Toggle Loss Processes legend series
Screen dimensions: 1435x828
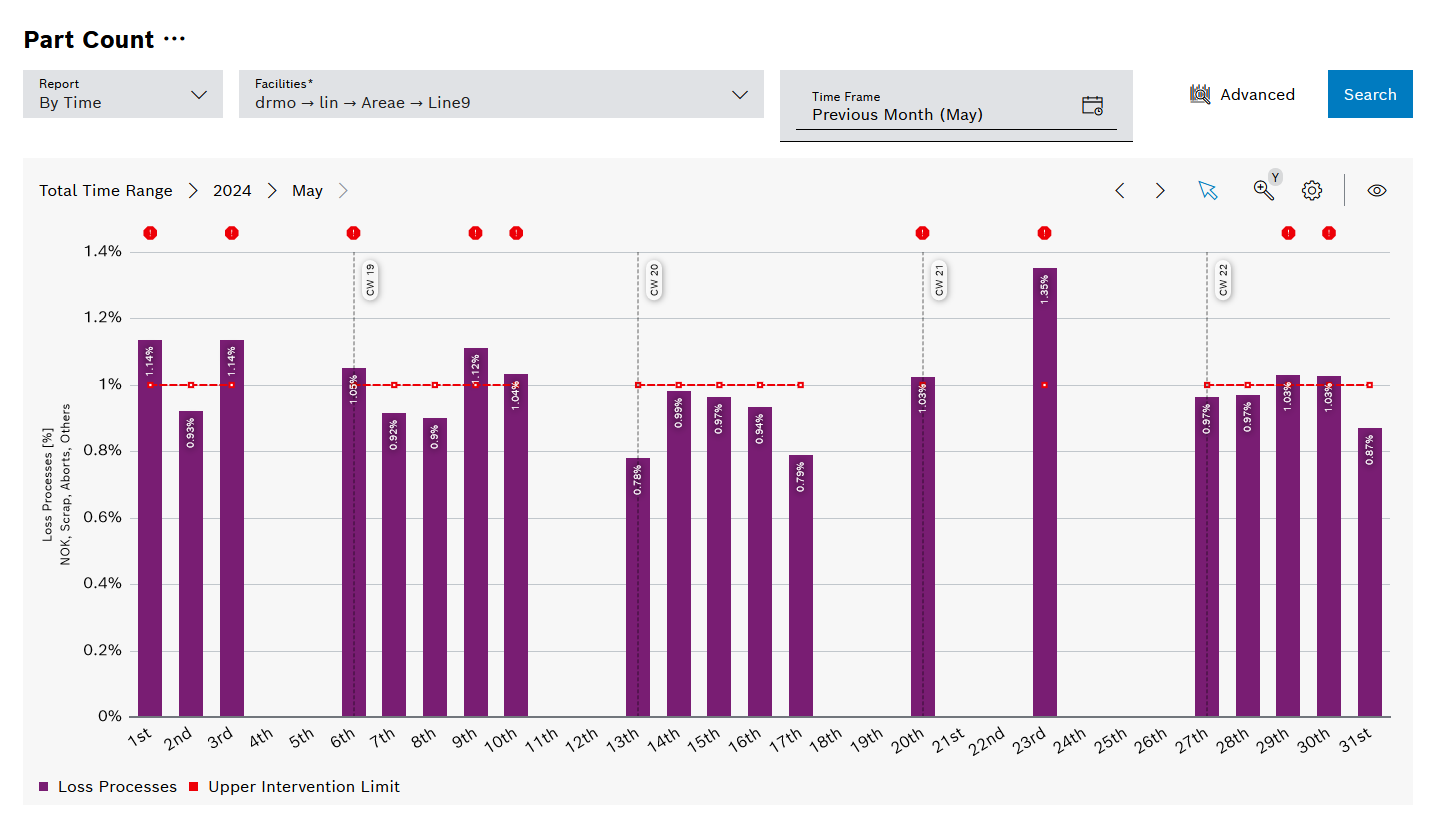108,787
